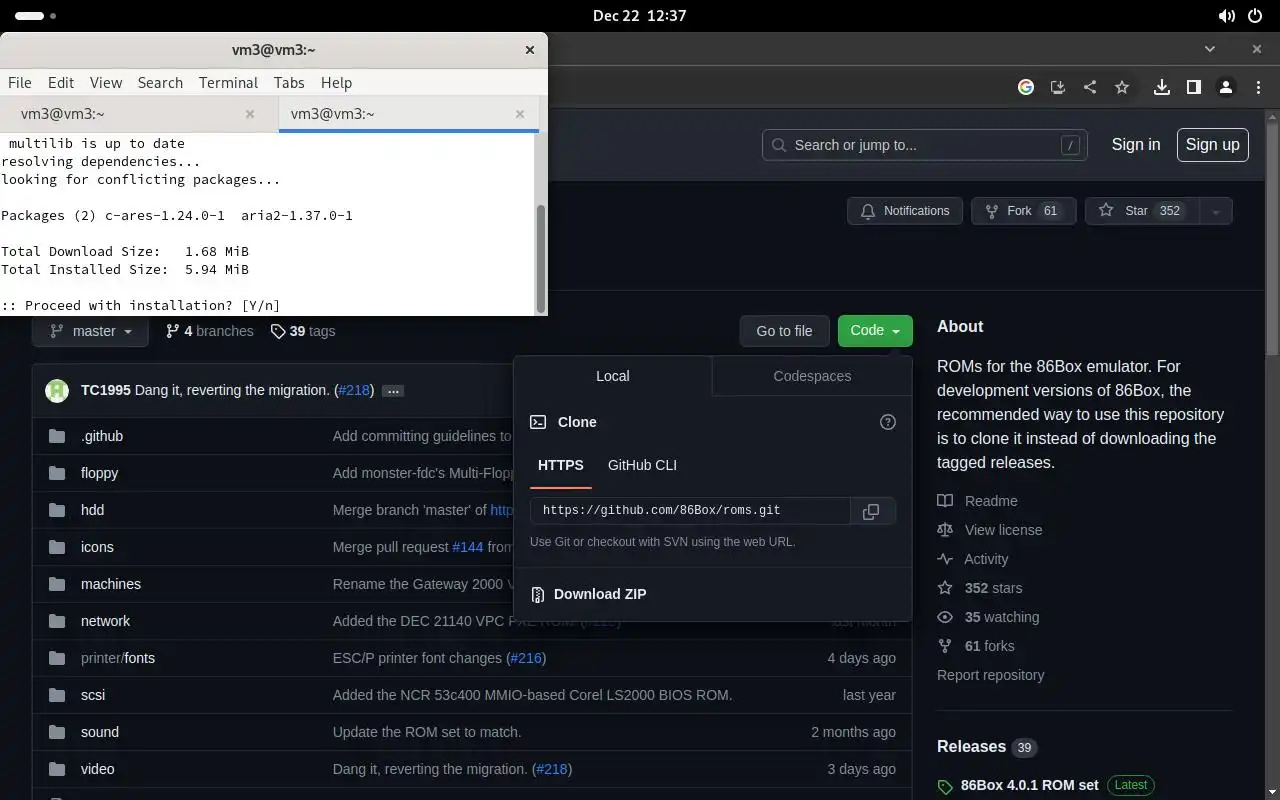
Task: Open the 352 stars link
Action: tap(980, 588)
